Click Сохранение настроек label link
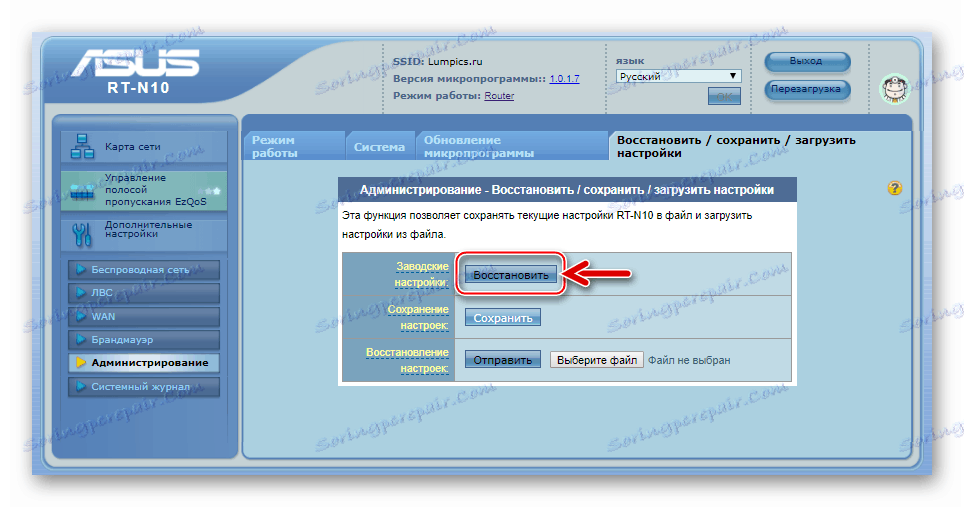The image size is (964, 507). tap(418, 317)
